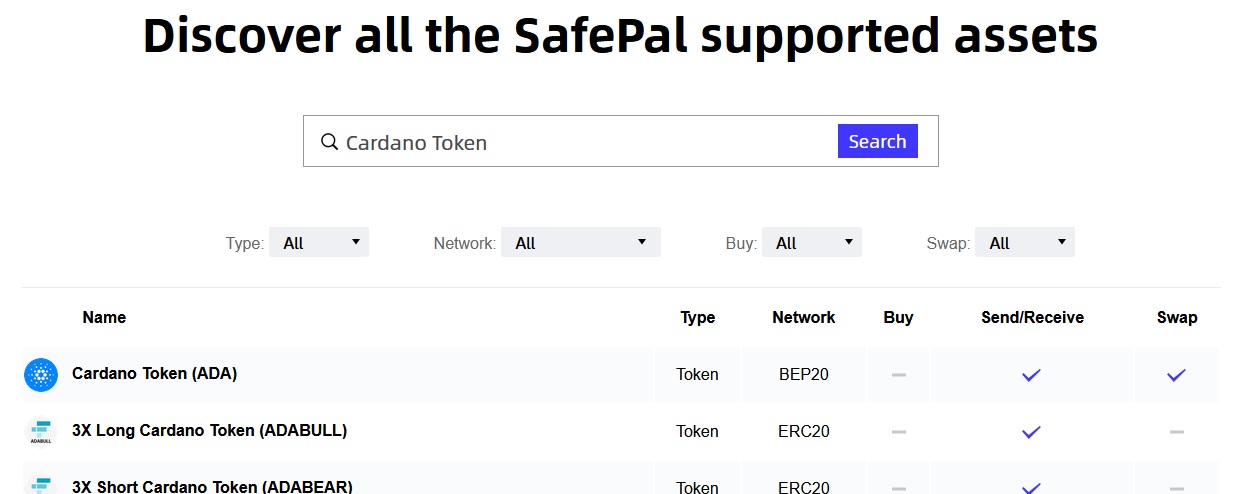Expand the Buy filter dropdown
Screen dimensions: 1241x494
(811, 242)
